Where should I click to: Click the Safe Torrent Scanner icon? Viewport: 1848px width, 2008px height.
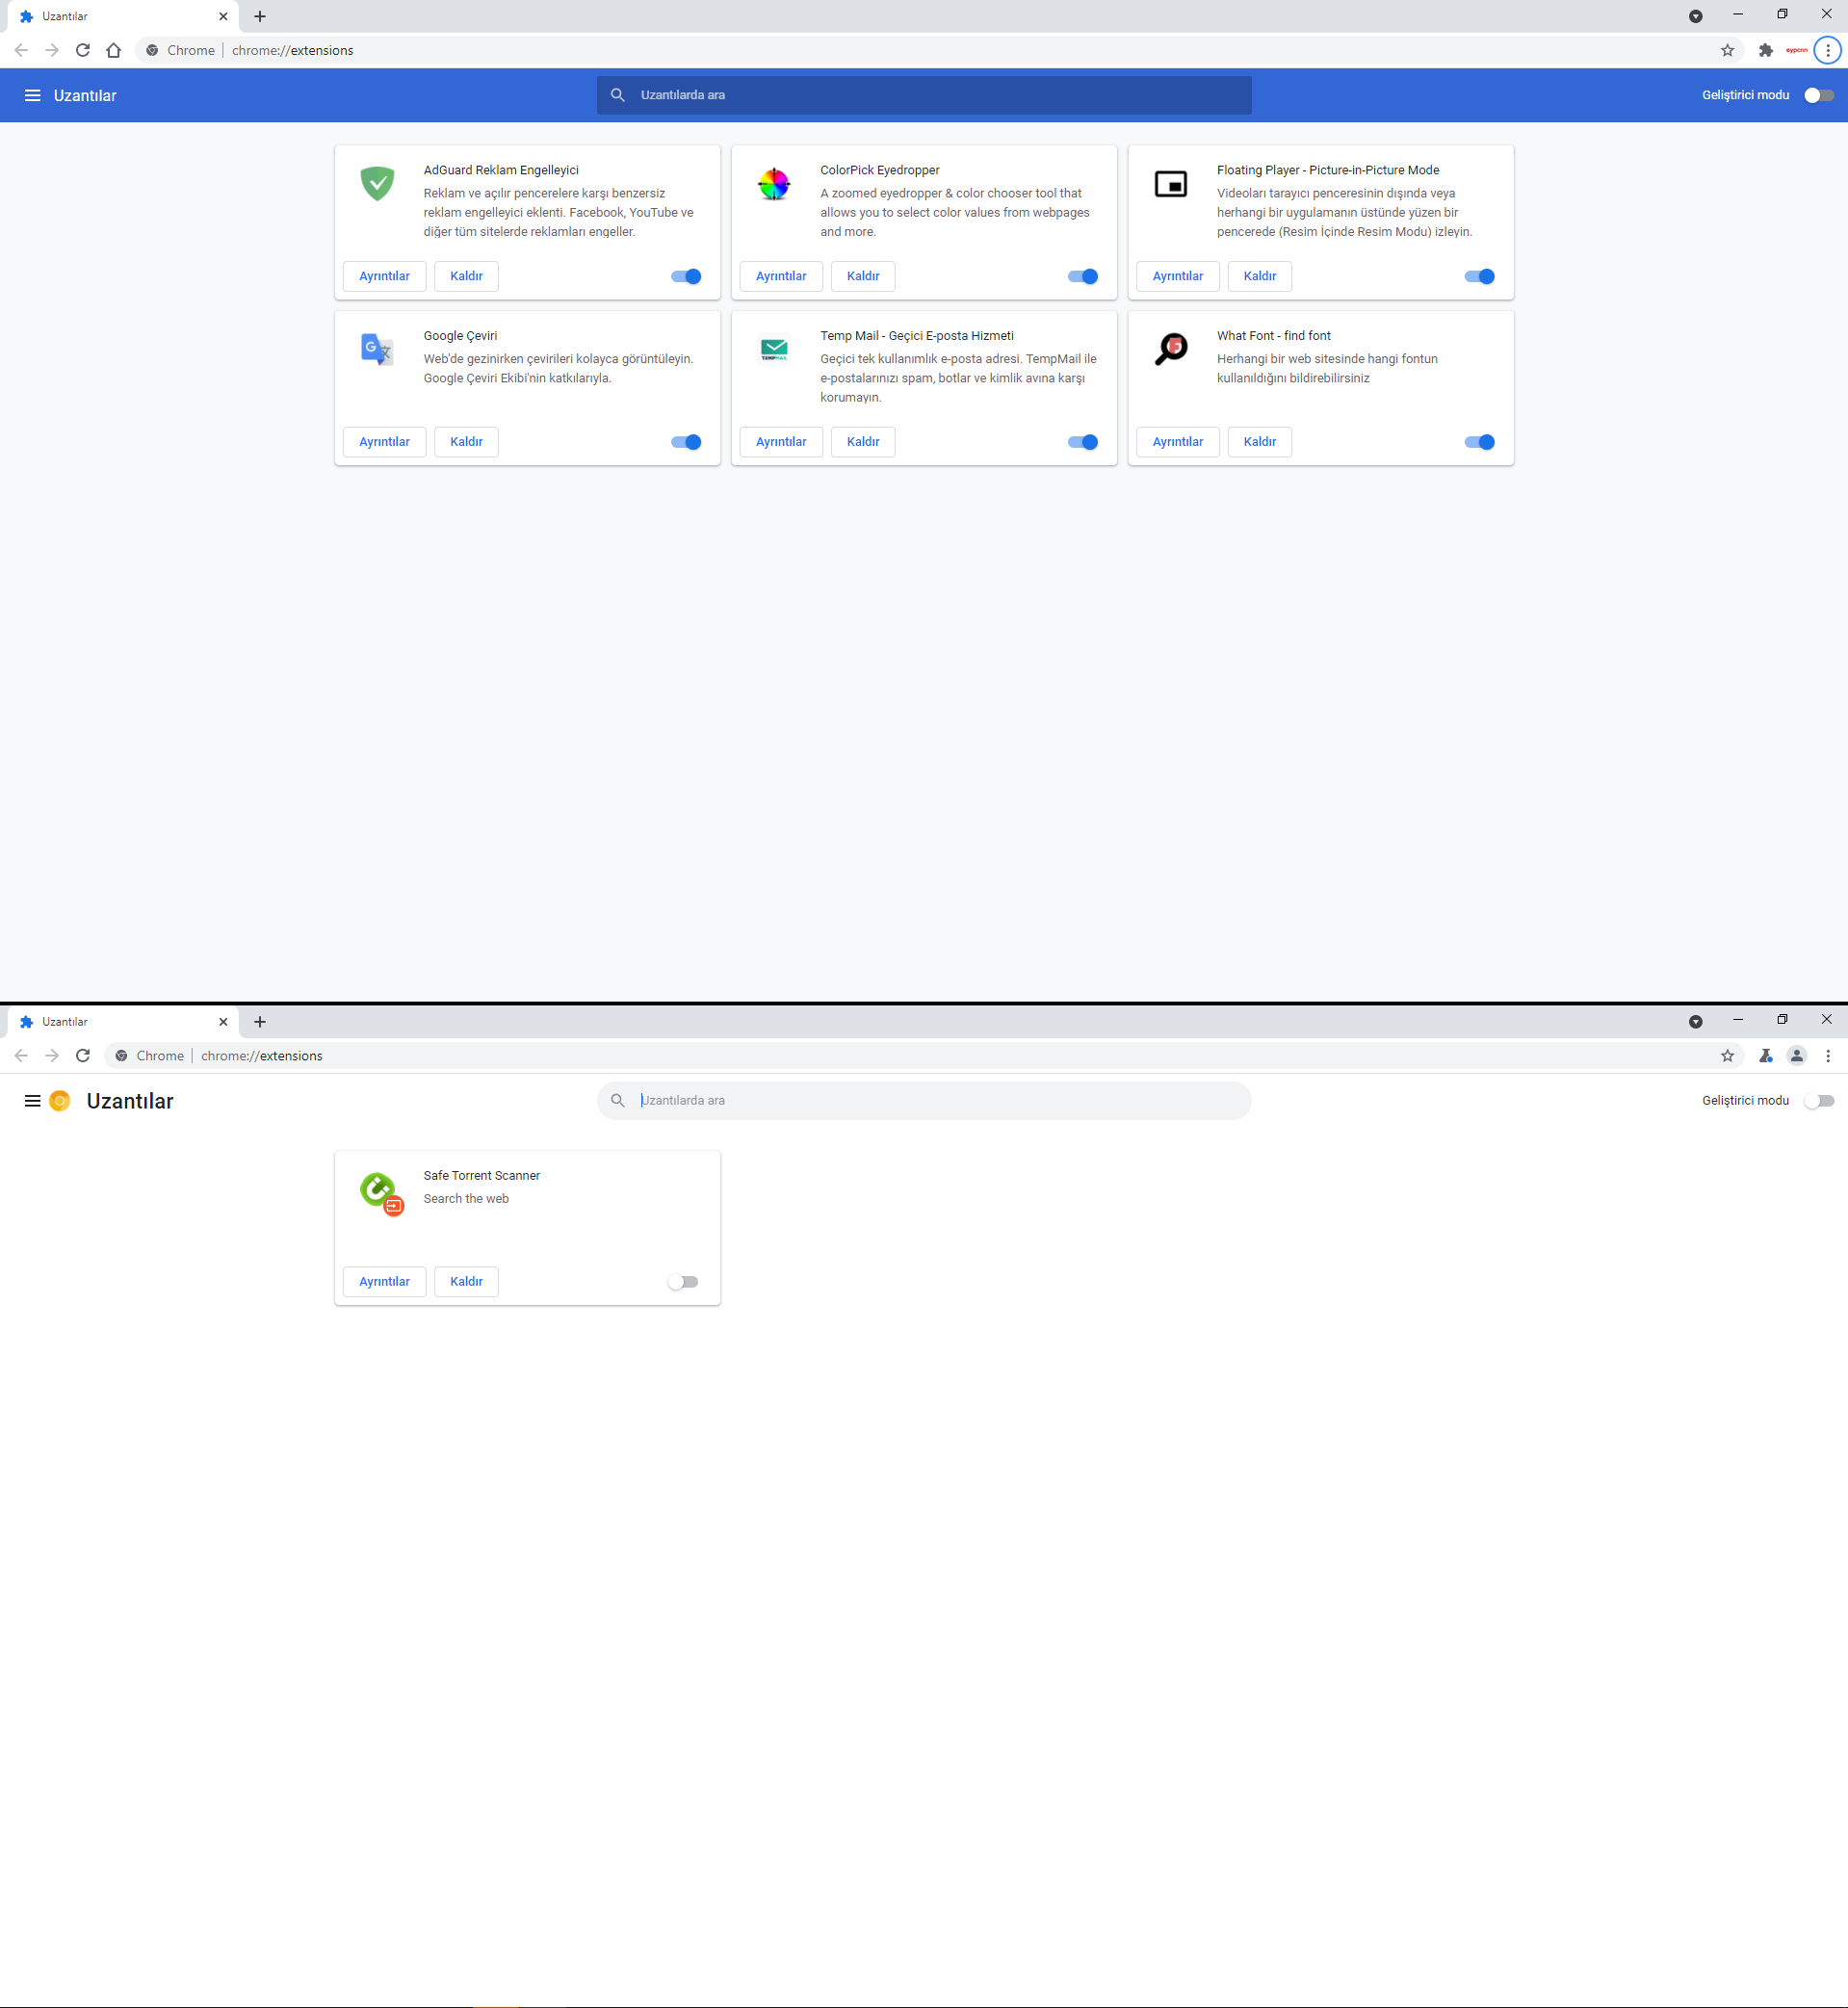coord(381,1193)
